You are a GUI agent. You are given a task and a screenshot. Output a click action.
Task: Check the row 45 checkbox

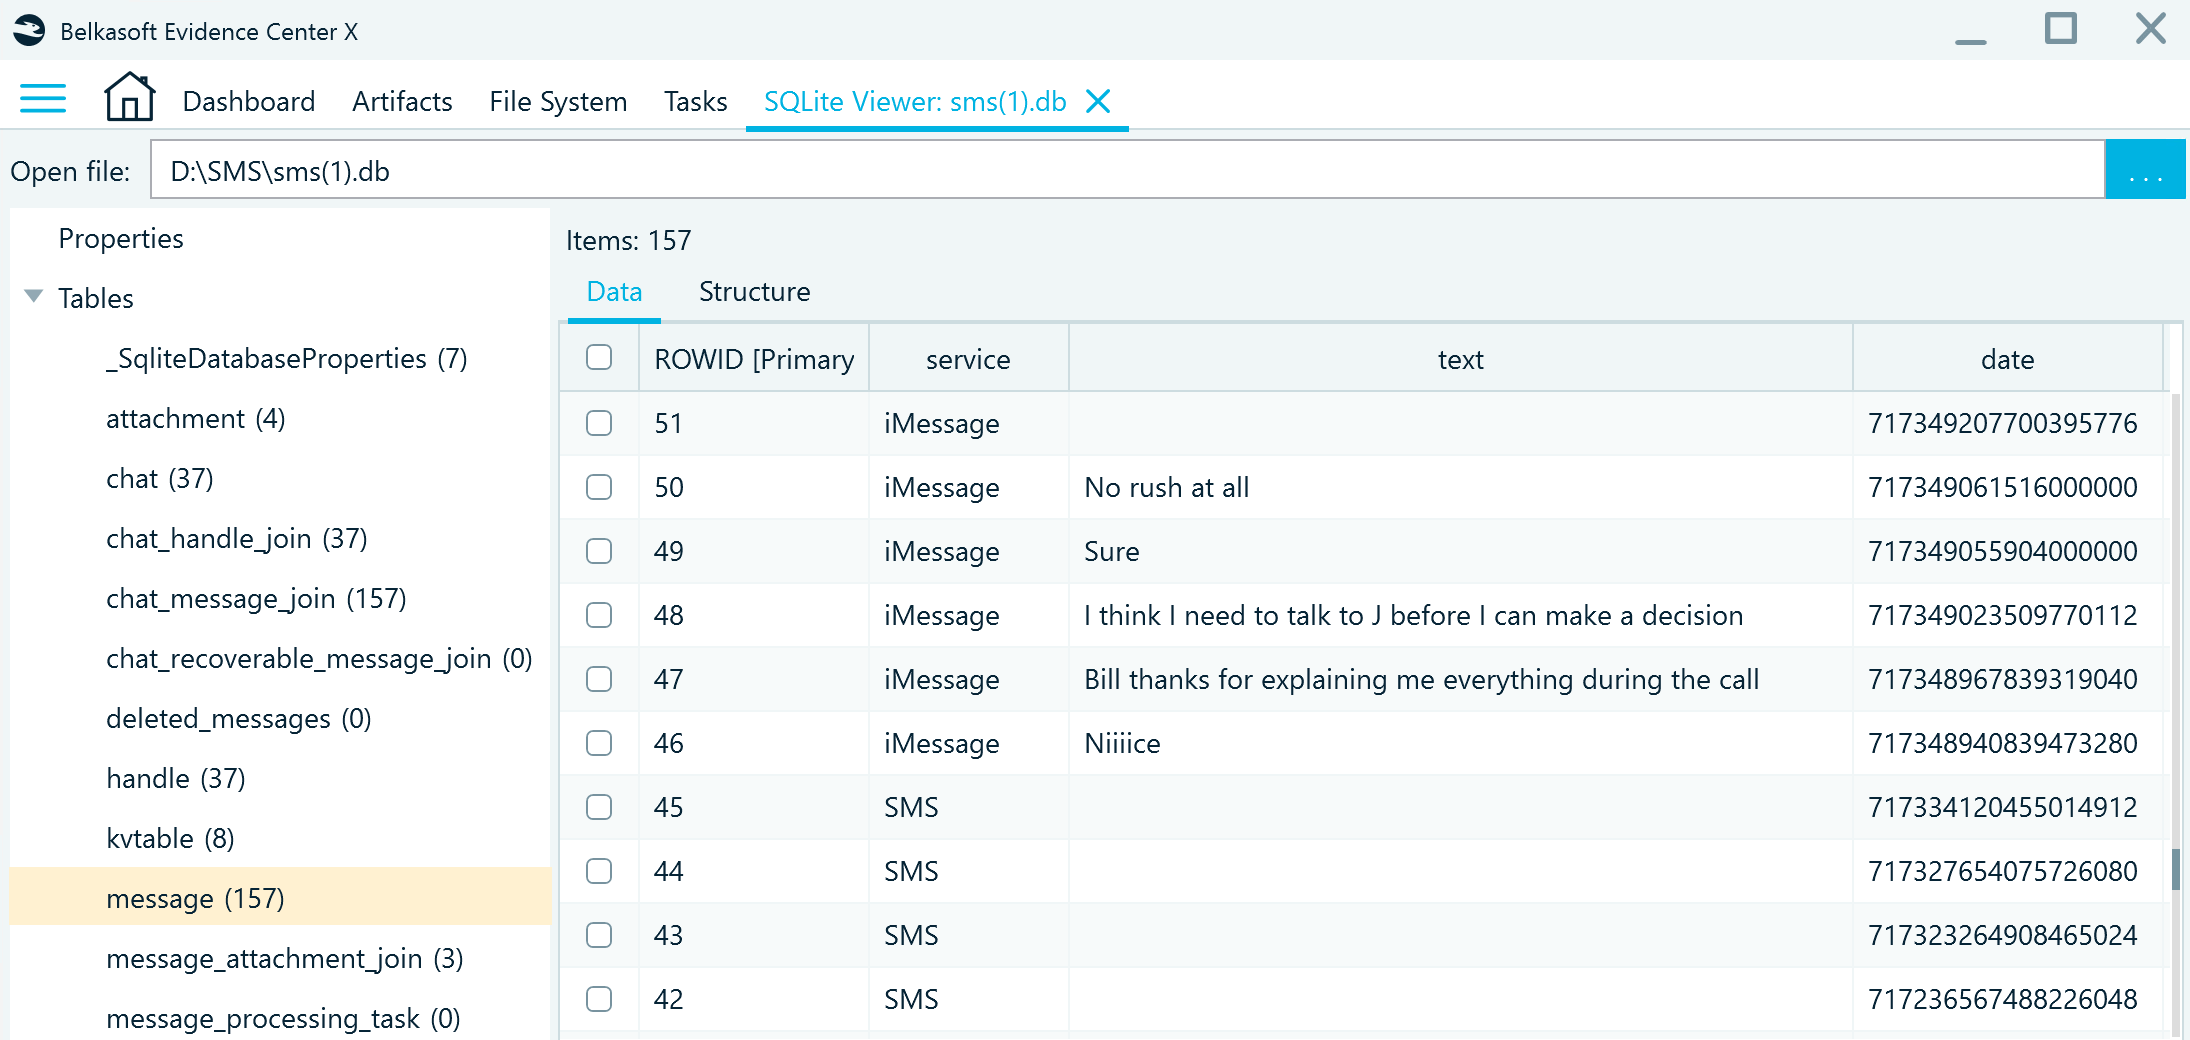pos(599,807)
